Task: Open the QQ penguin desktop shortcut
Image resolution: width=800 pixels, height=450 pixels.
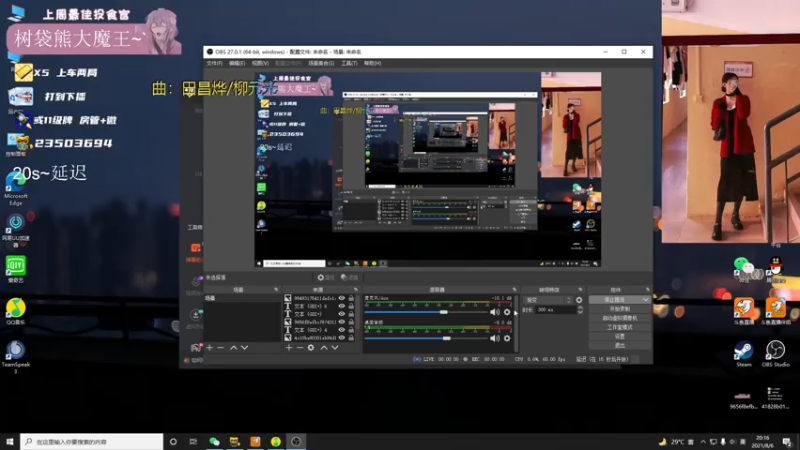Action: 776,269
